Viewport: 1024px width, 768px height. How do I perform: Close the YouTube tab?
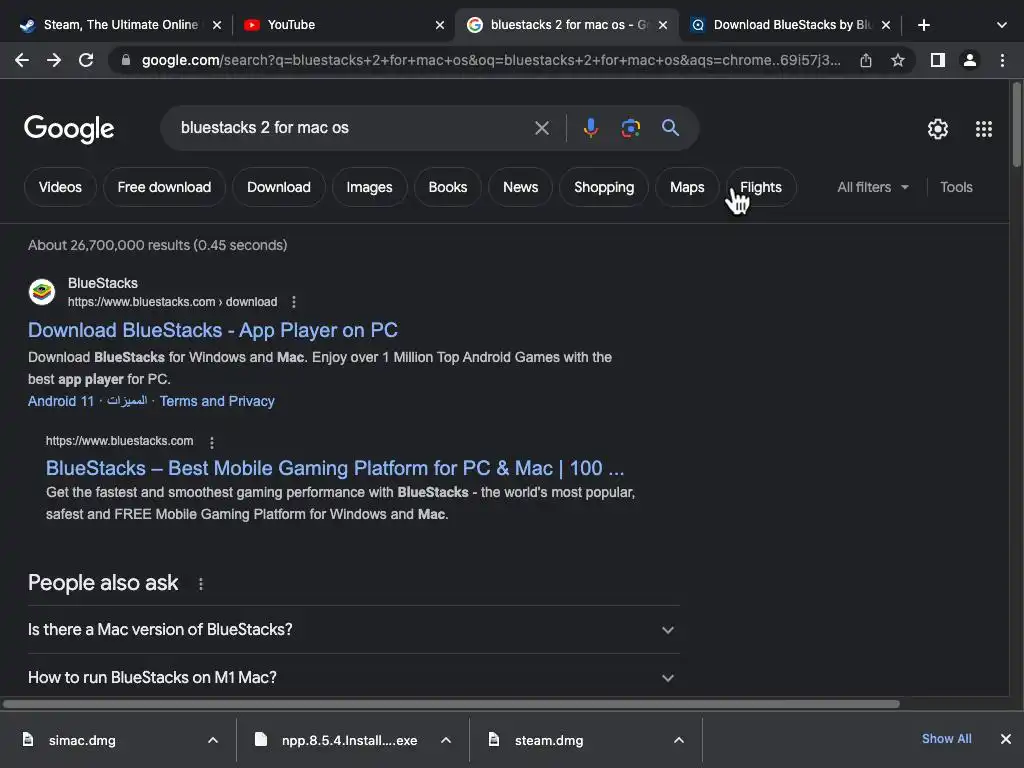(440, 25)
